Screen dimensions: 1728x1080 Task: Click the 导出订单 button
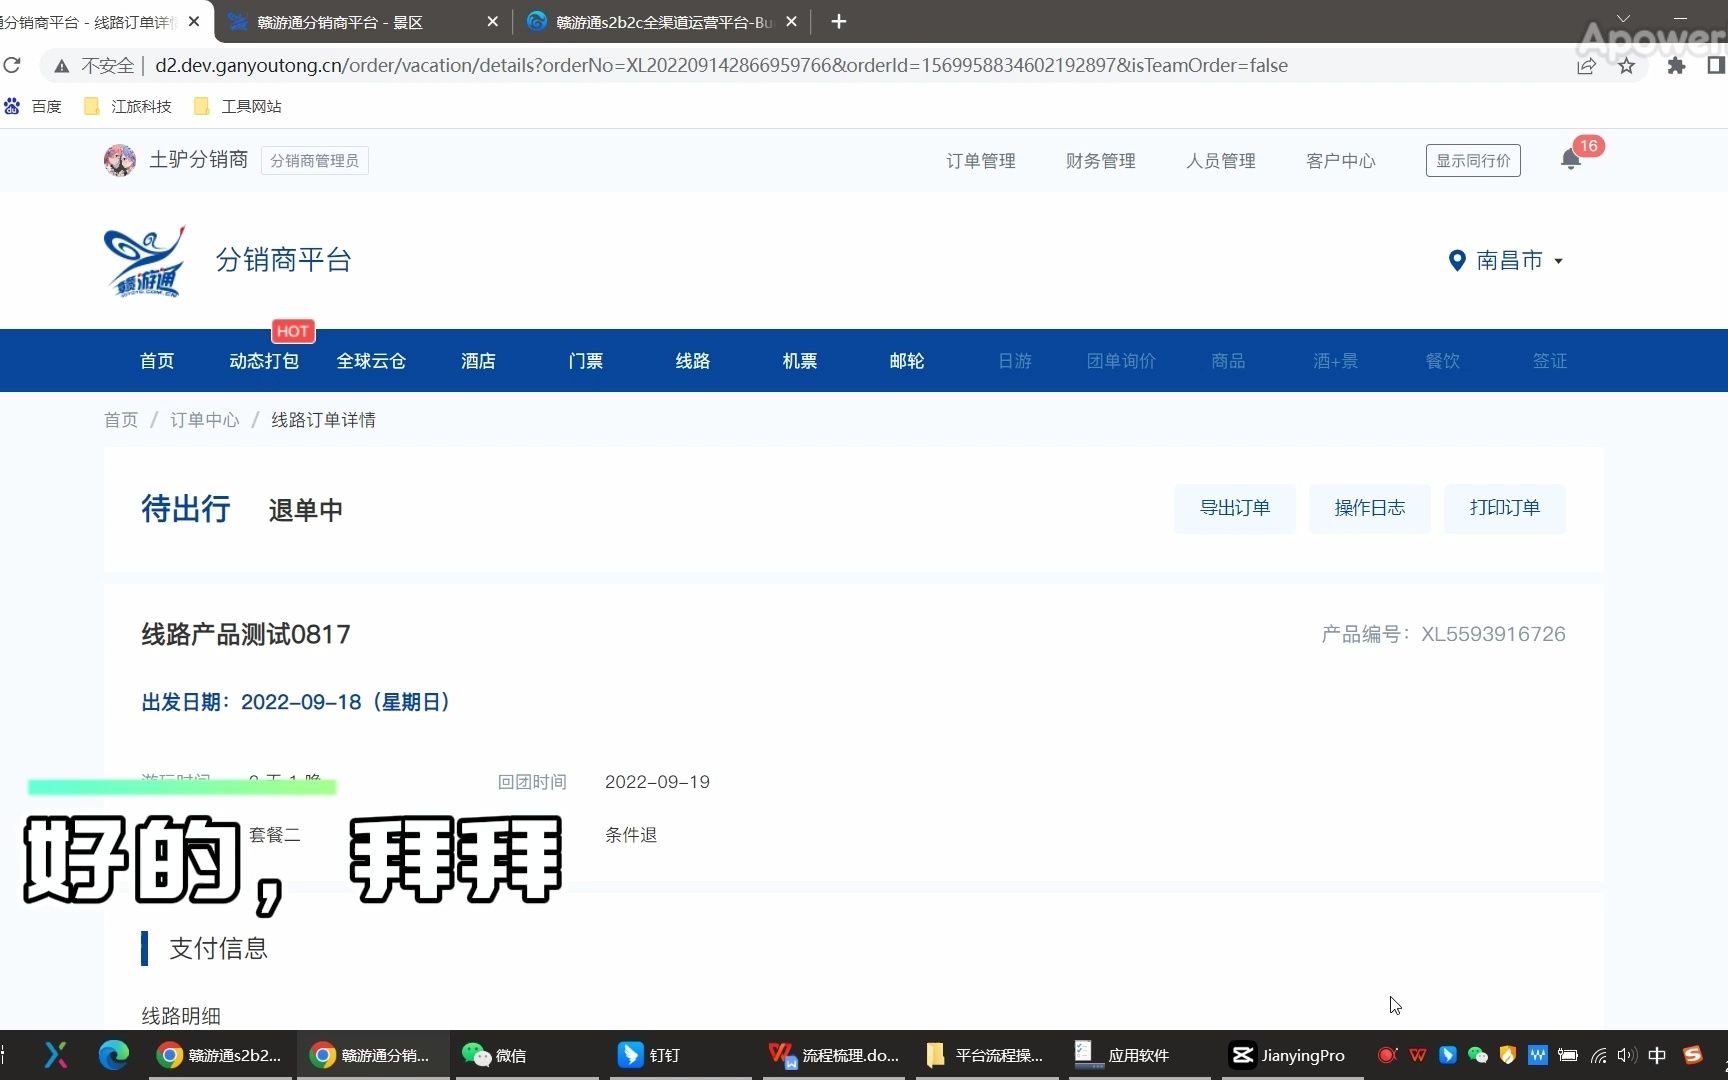pos(1235,508)
